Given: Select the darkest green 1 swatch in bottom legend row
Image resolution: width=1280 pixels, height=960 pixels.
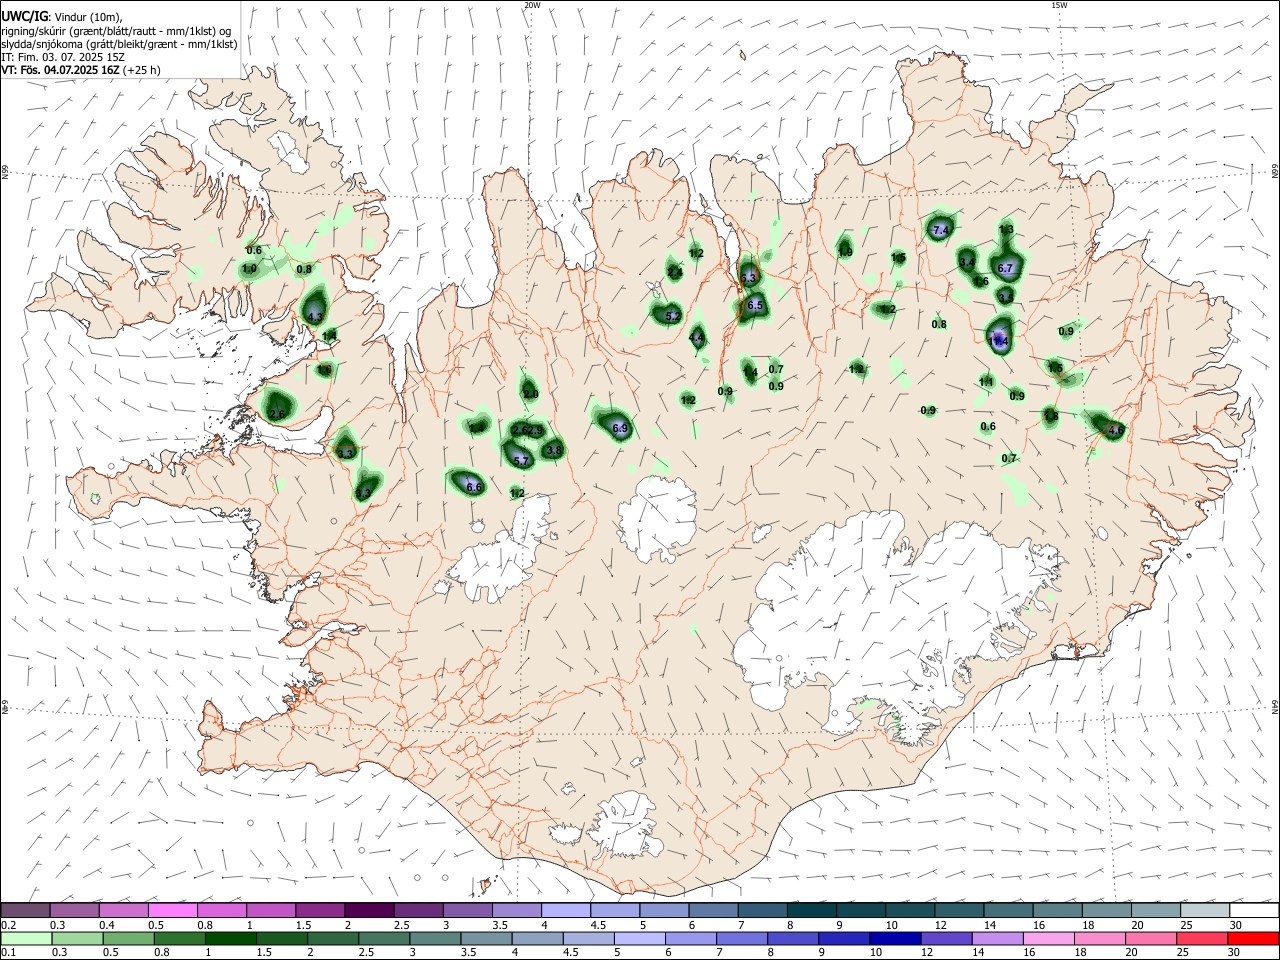Looking at the screenshot, I should [231, 939].
